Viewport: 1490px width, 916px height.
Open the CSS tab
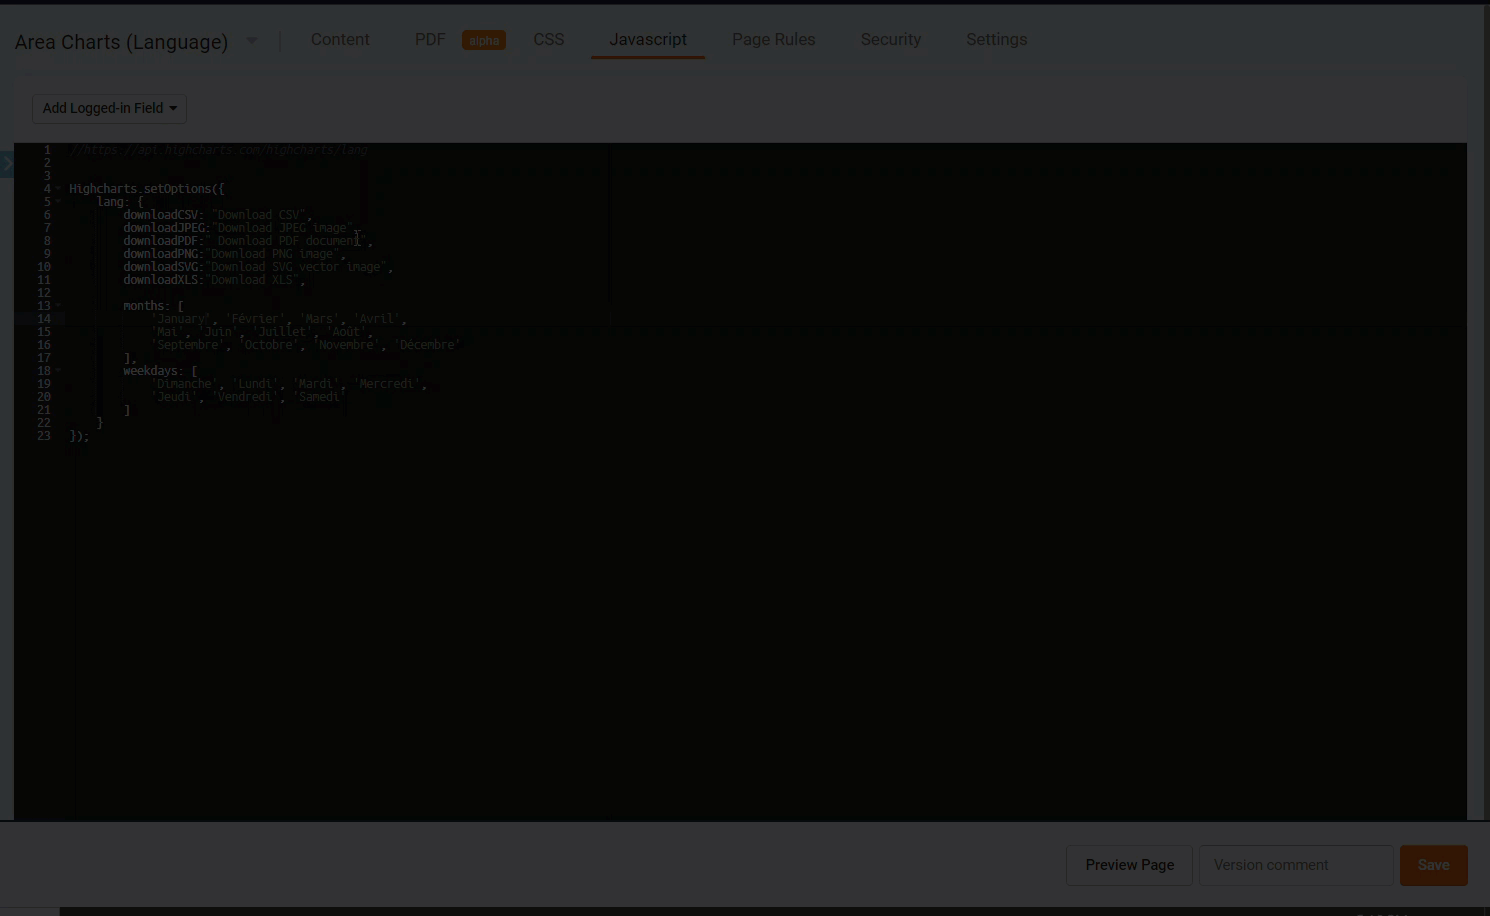[549, 39]
